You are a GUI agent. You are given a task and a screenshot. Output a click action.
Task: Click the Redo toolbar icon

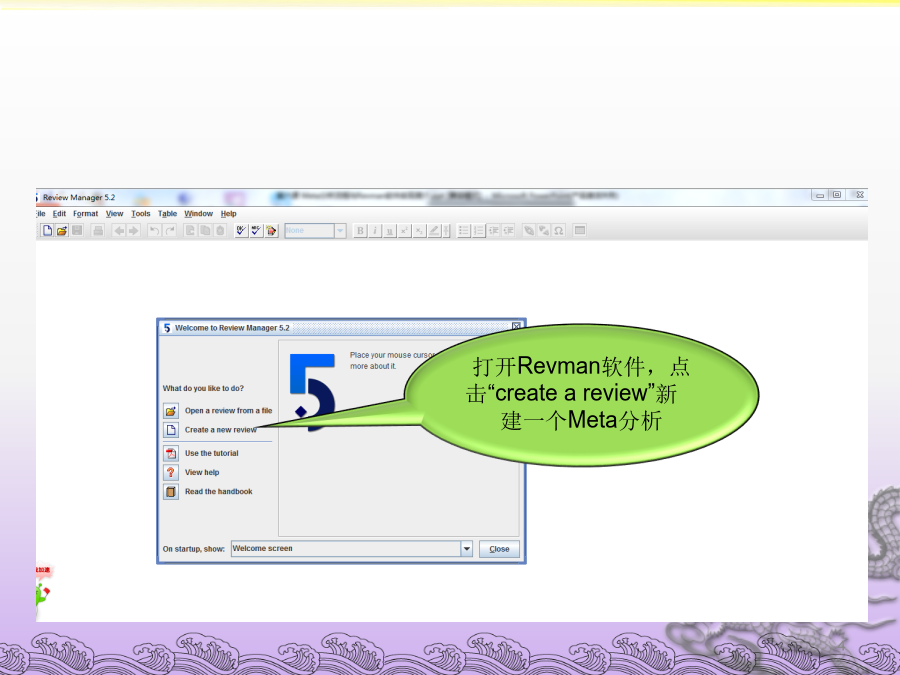click(x=169, y=231)
